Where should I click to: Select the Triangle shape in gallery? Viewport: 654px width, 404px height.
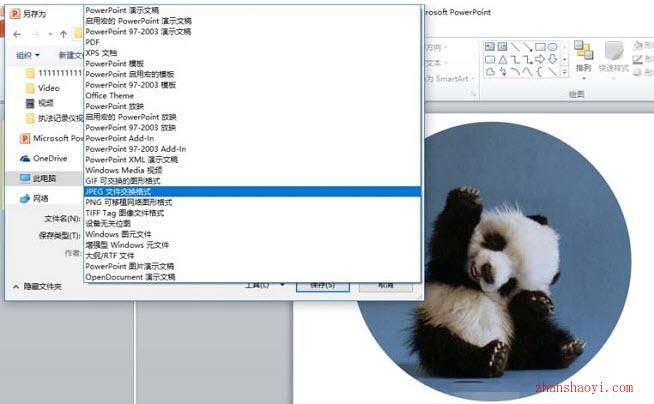pyautogui.click(x=503, y=60)
